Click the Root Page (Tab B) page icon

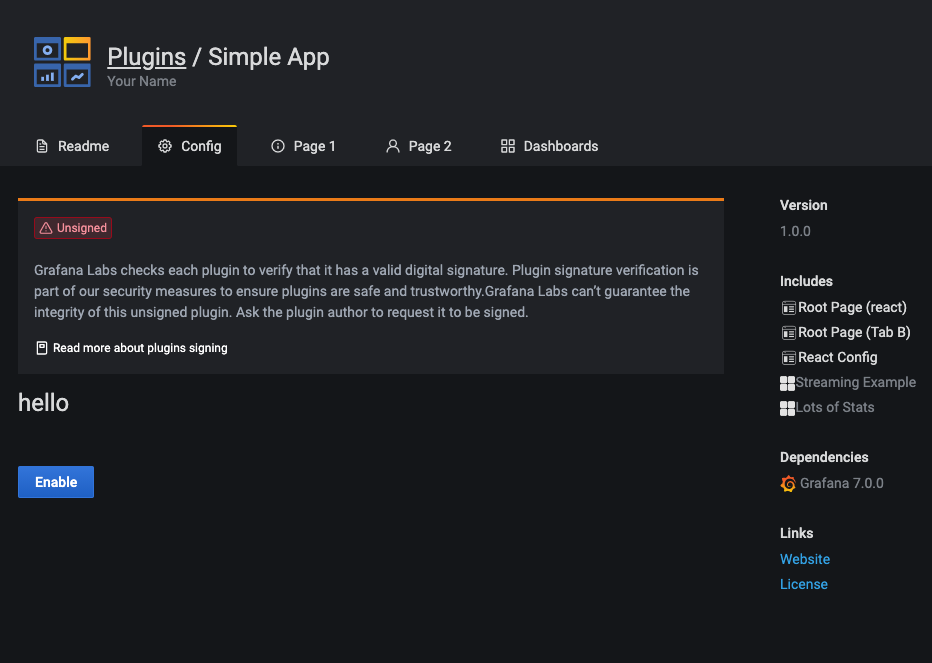pos(788,333)
